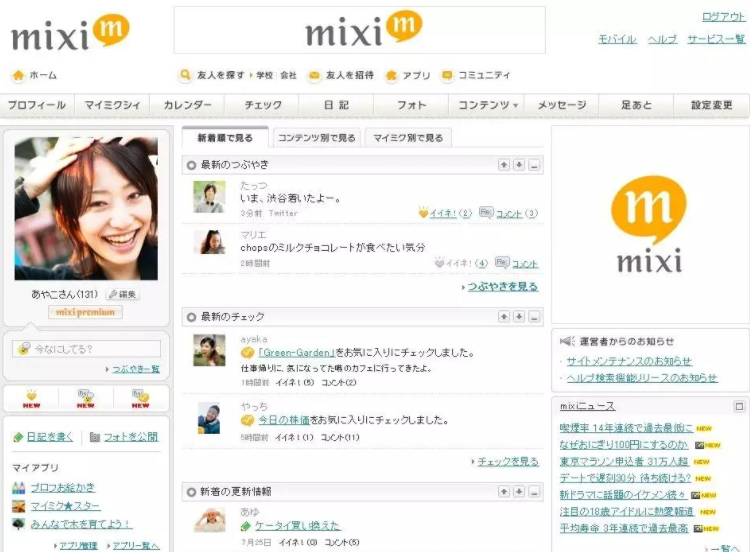The height and width of the screenshot is (552, 750).
Task: Focus the 今なにしてる? input field
Action: coord(87,349)
